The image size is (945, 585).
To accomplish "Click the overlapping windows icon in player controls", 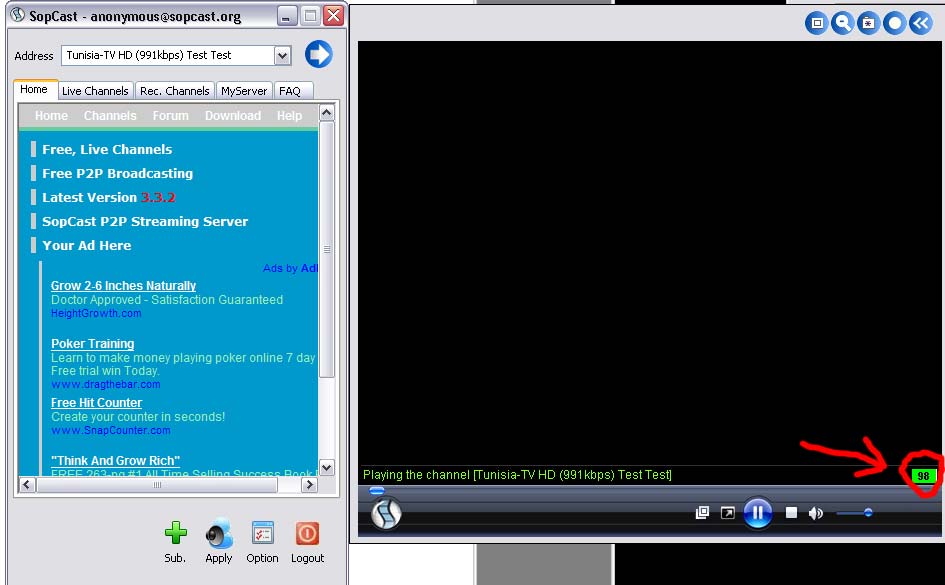I will 702,513.
